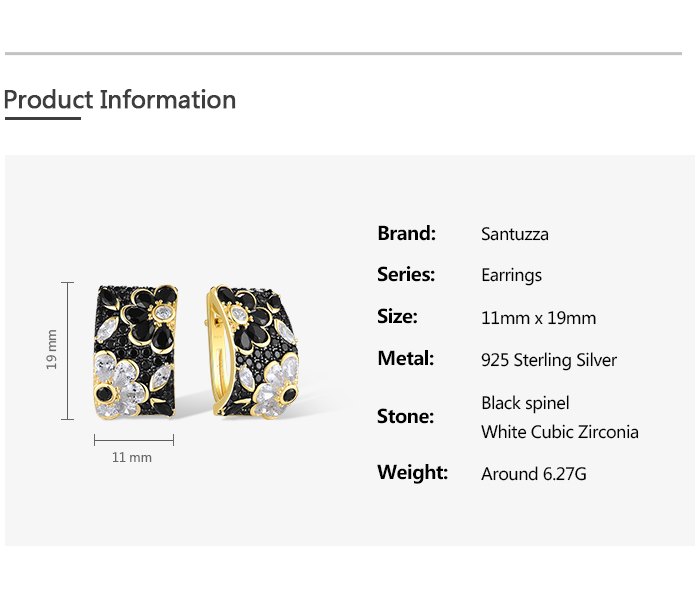Click the 11mm x 19mm size value
Screen dimensions: 700x596
click(538, 318)
